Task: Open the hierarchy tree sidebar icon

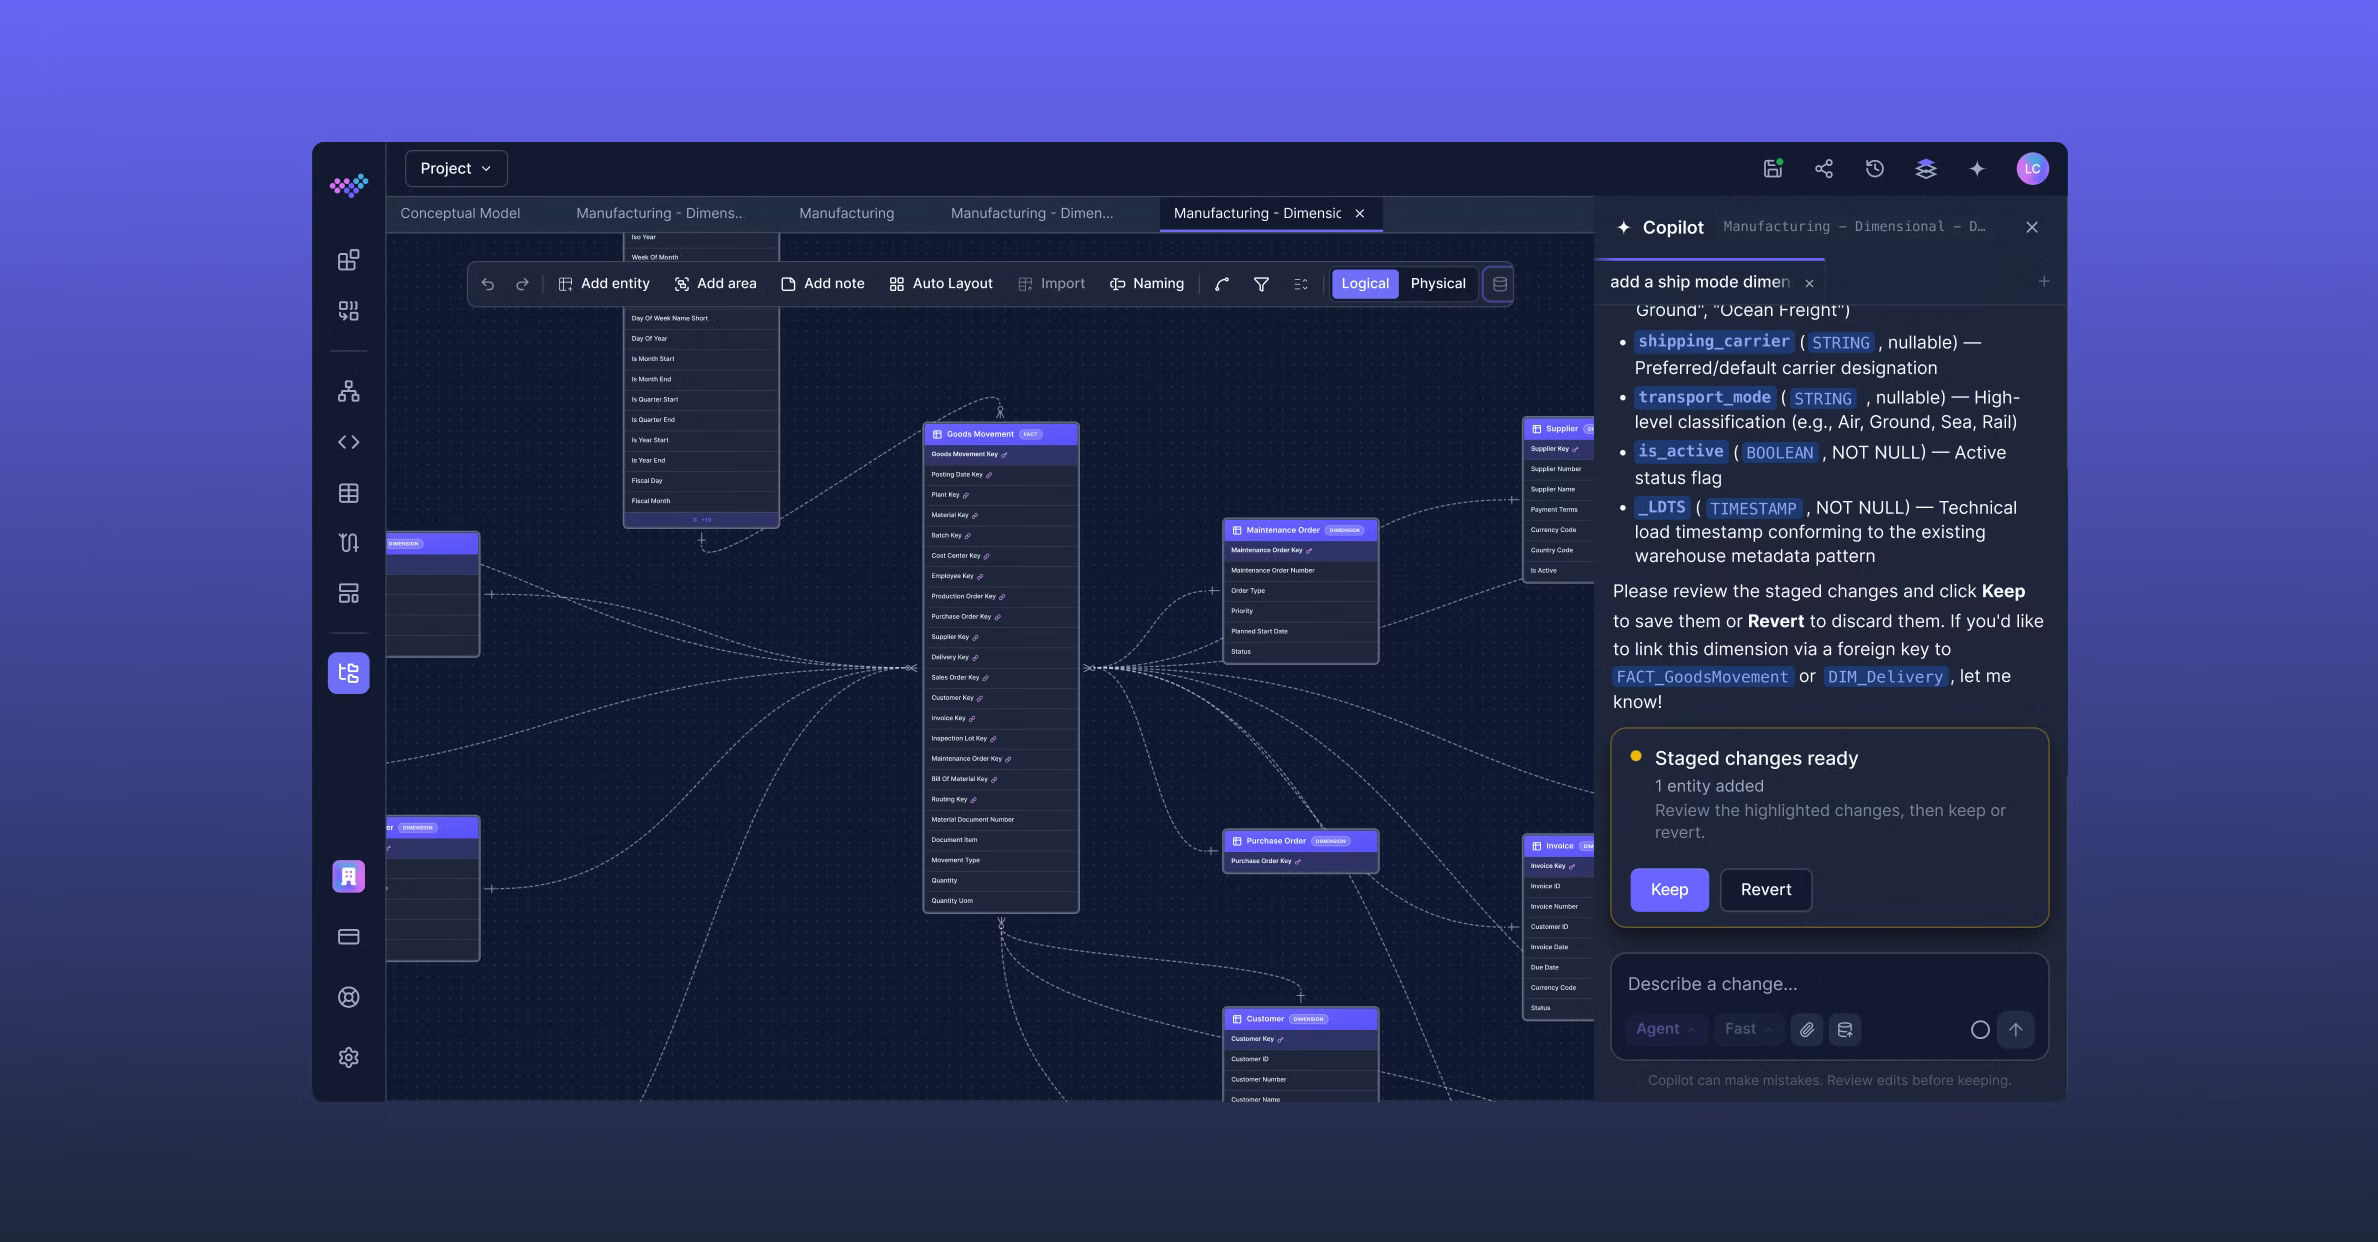Action: tap(348, 391)
